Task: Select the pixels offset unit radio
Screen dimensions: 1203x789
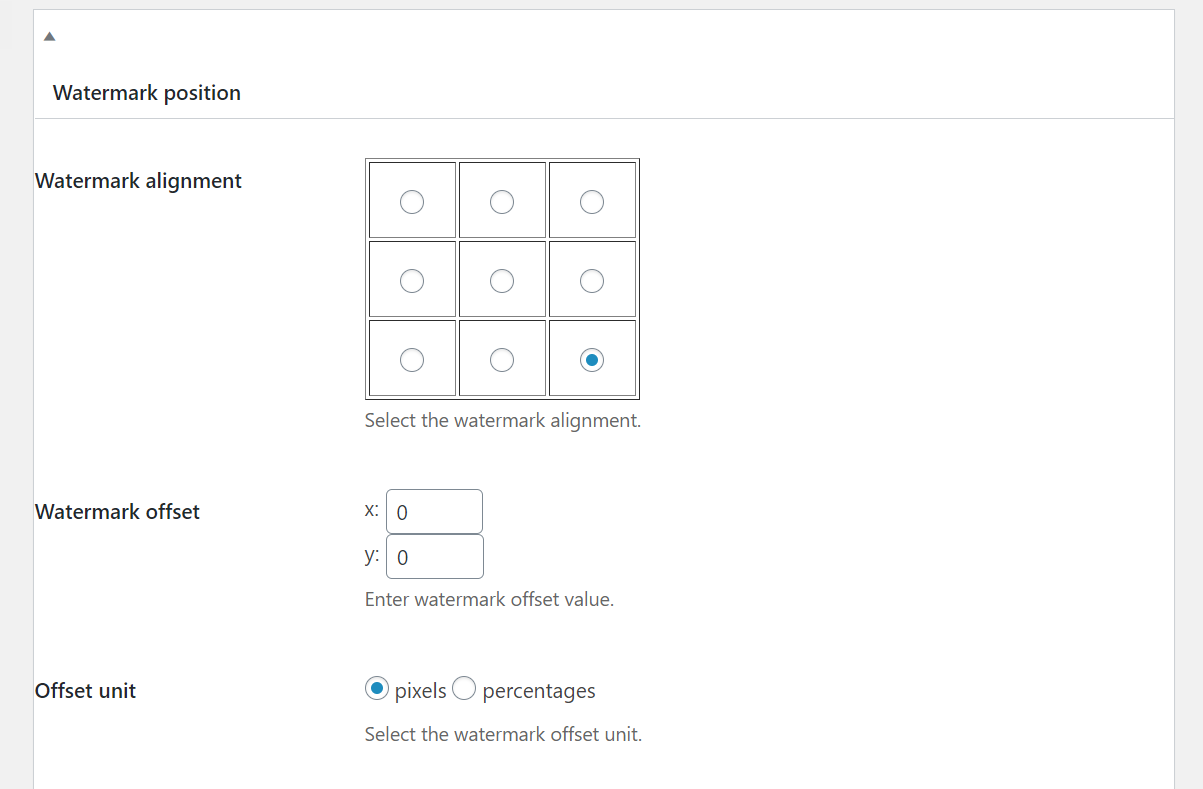Action: (377, 688)
